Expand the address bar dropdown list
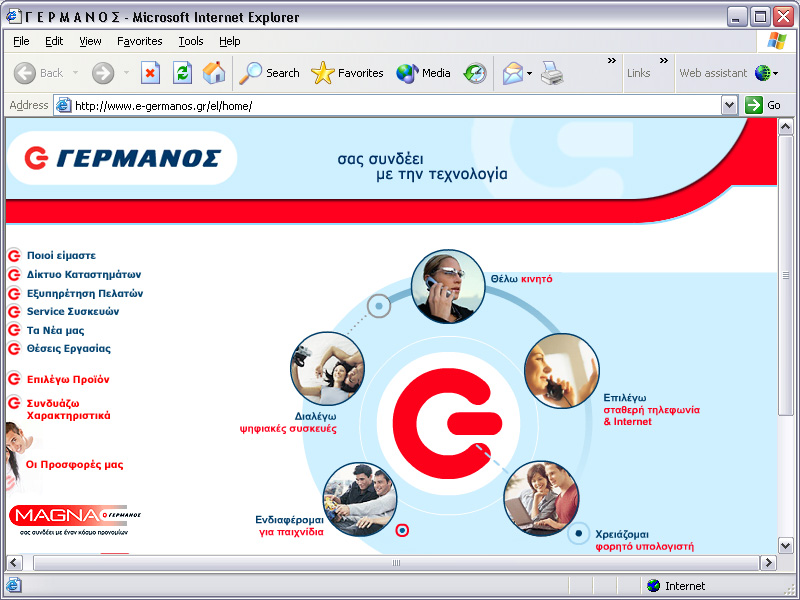Screen dimensions: 800x600 (x=730, y=105)
